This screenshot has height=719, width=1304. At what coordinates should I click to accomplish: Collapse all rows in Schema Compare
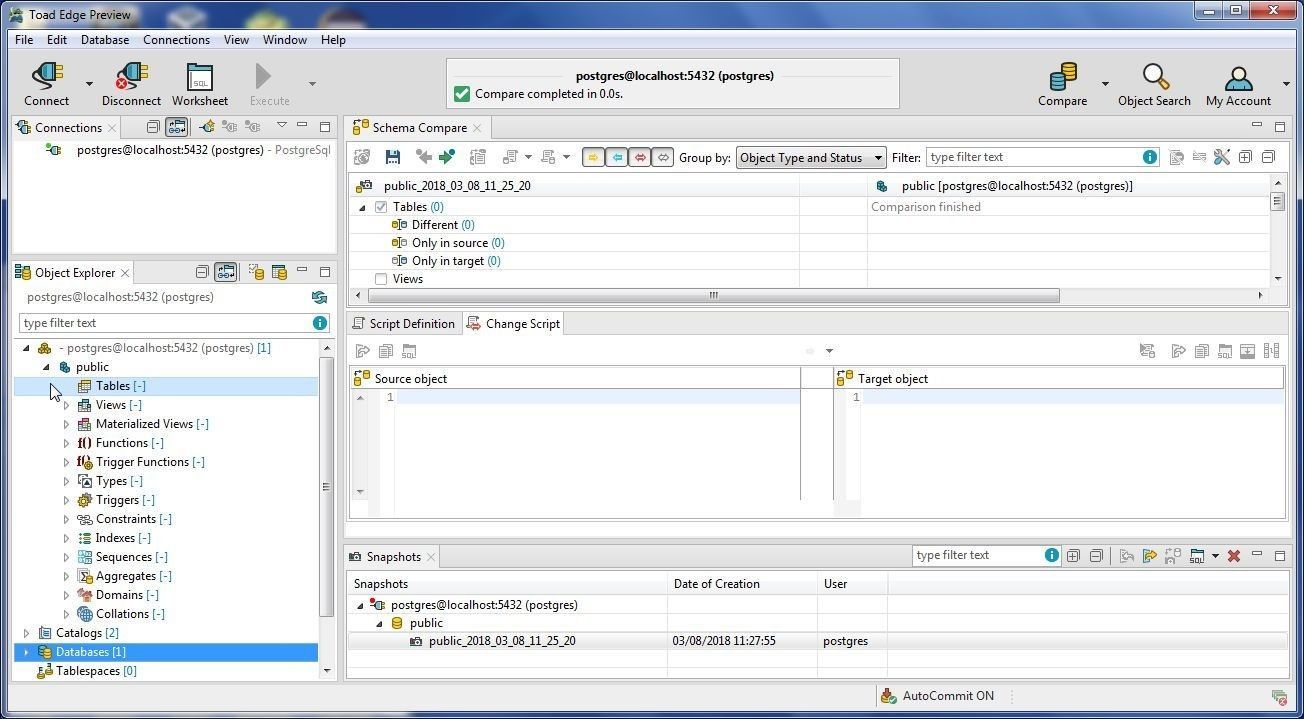pyautogui.click(x=1268, y=157)
